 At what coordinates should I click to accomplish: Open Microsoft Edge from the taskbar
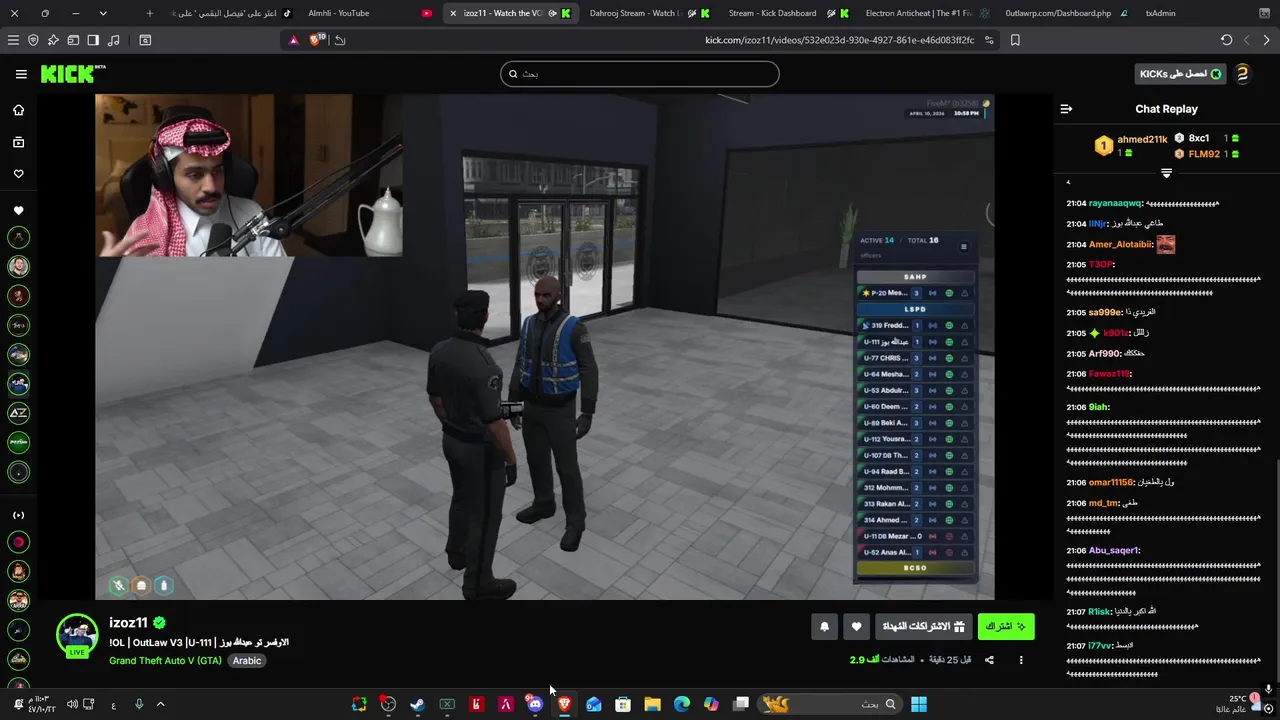pos(682,704)
